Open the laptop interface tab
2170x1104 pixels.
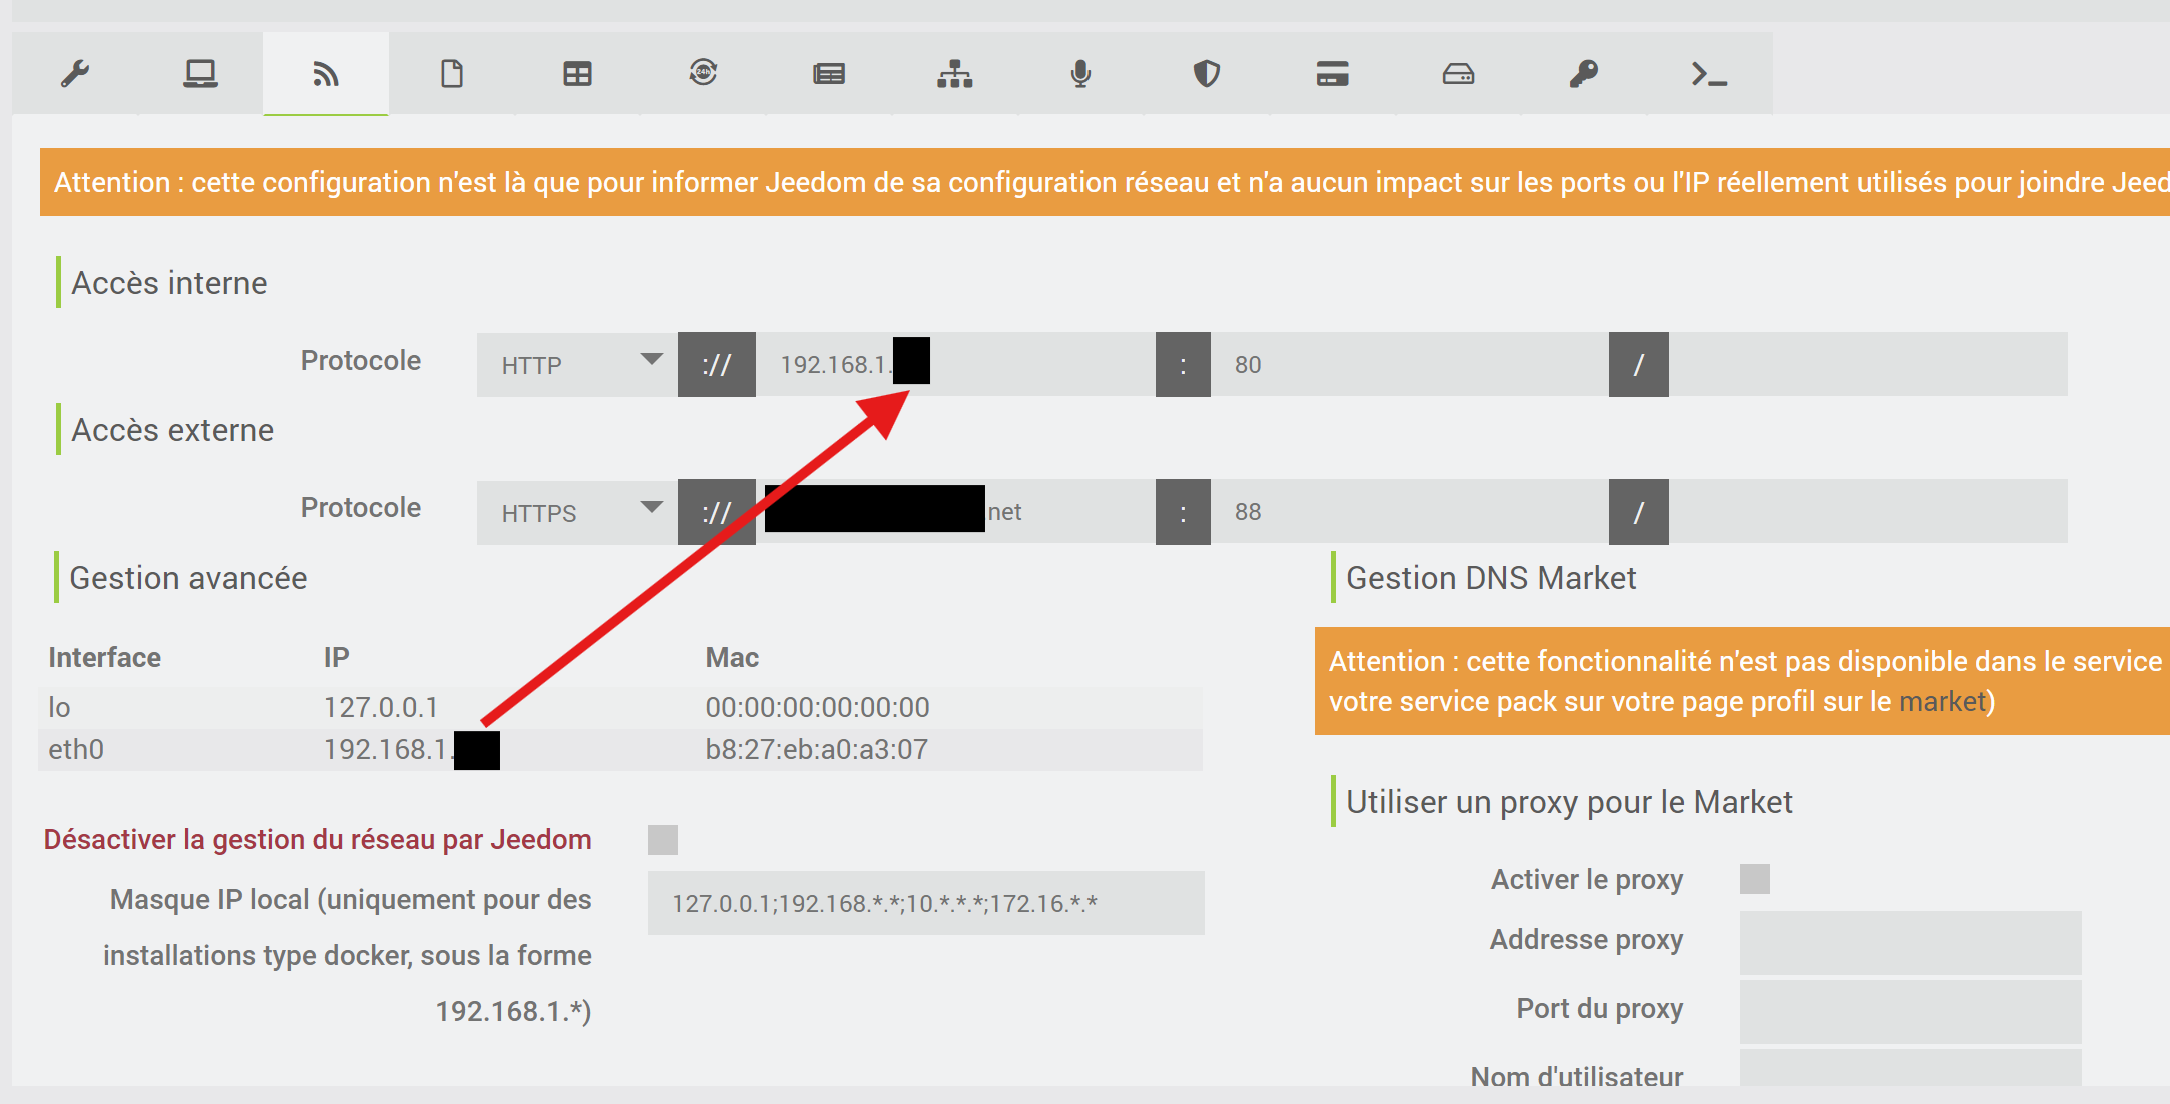click(200, 74)
